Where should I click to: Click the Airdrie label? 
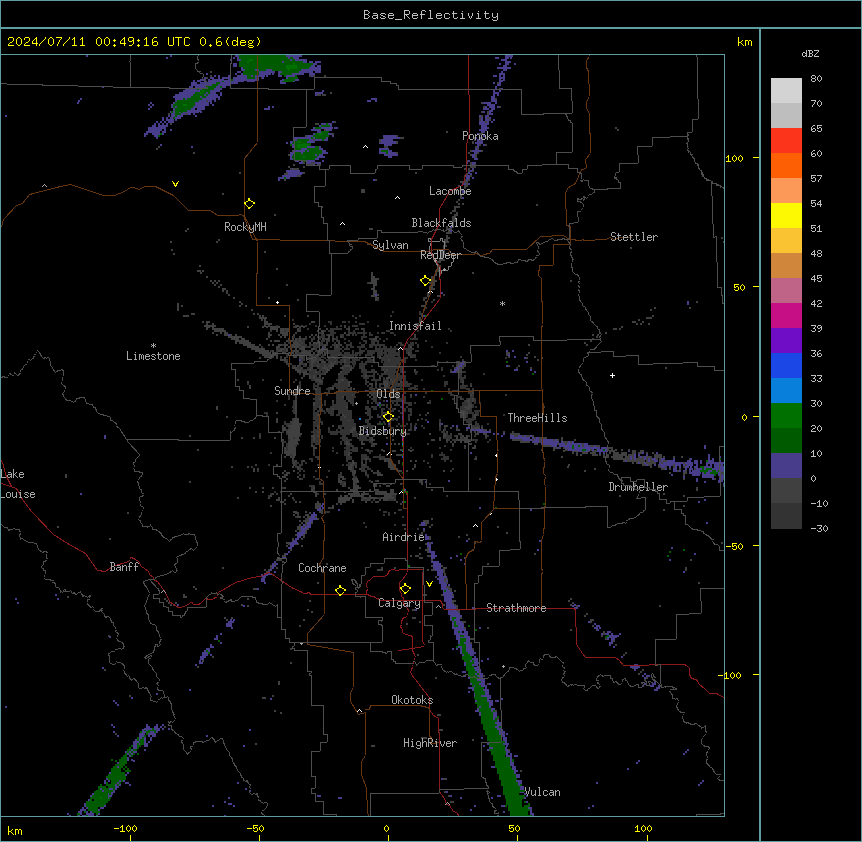click(x=404, y=537)
